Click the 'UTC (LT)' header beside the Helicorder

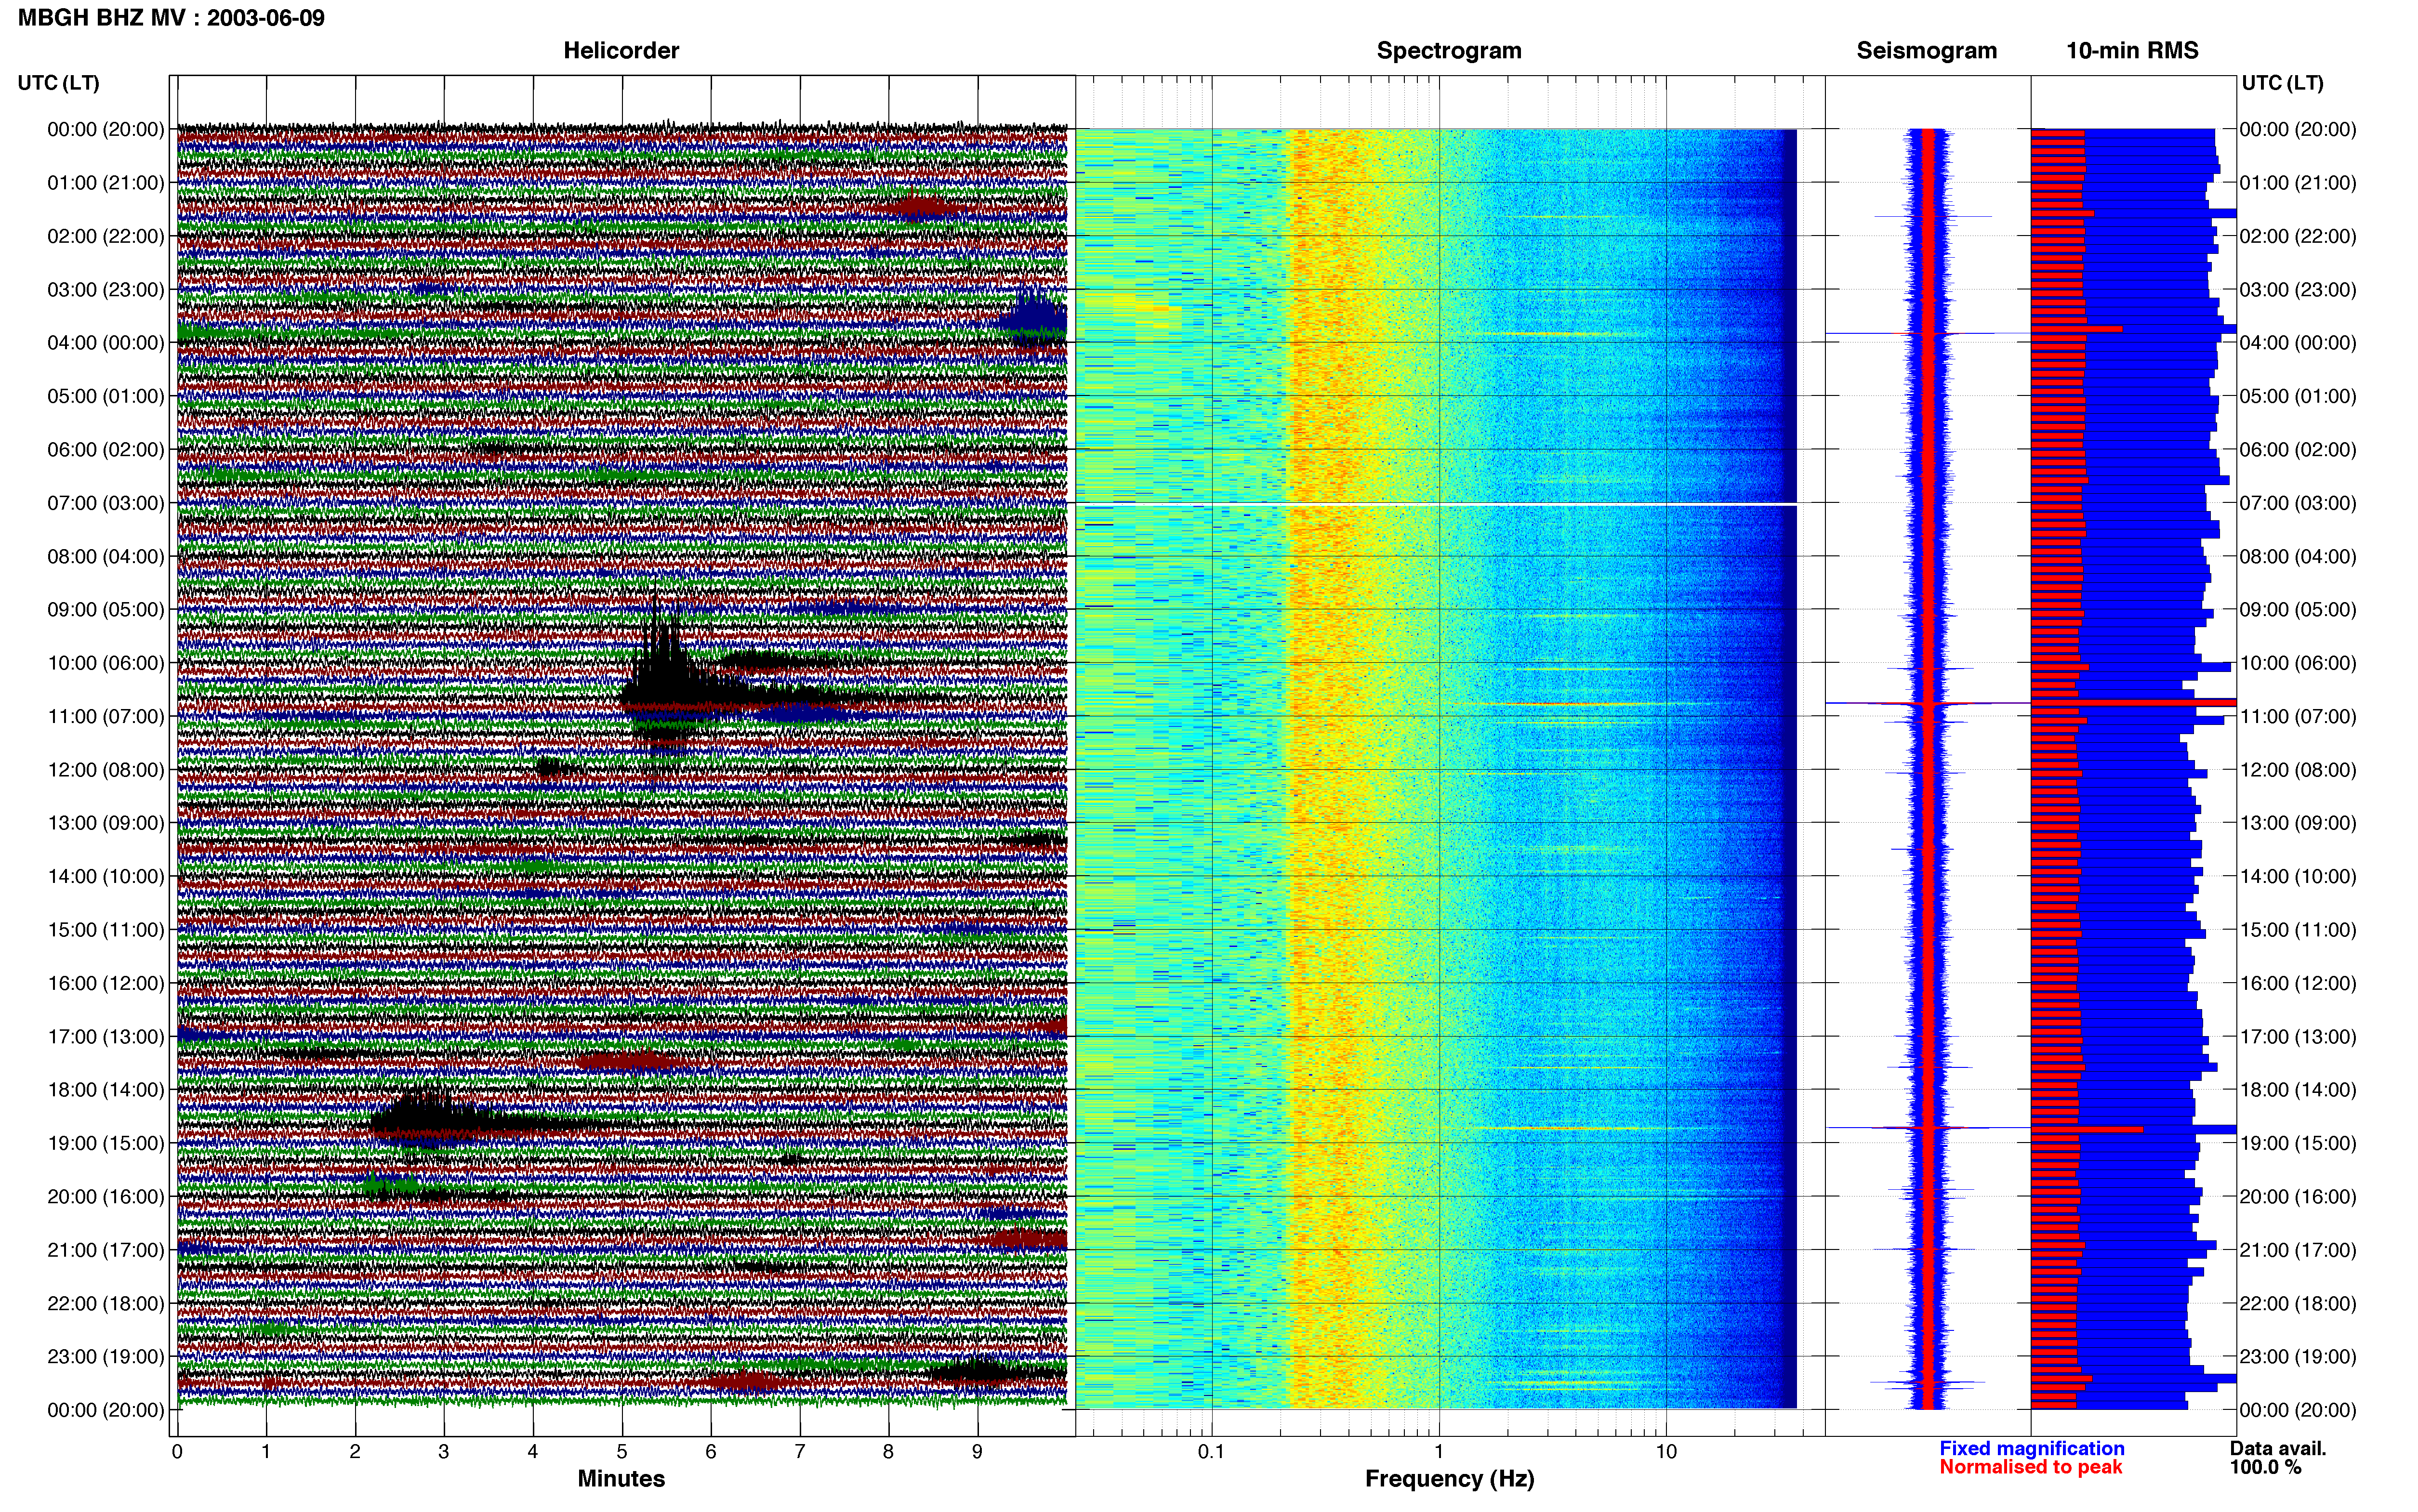pos(58,83)
